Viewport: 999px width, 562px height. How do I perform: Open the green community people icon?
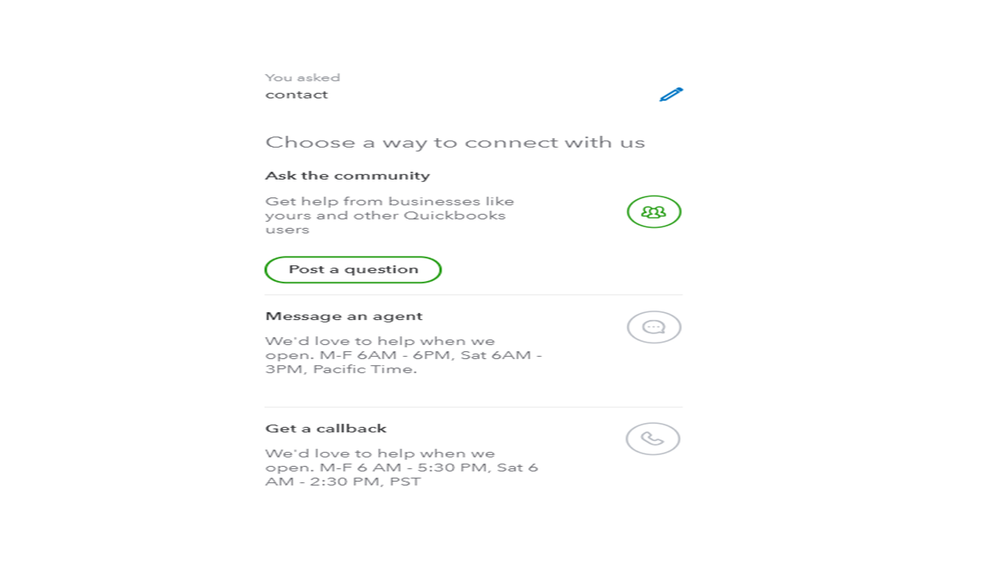[x=654, y=212]
